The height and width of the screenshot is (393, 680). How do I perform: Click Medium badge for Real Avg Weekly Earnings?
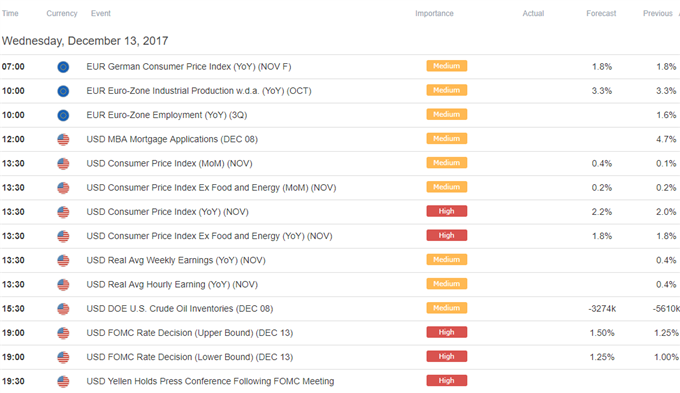tap(447, 259)
